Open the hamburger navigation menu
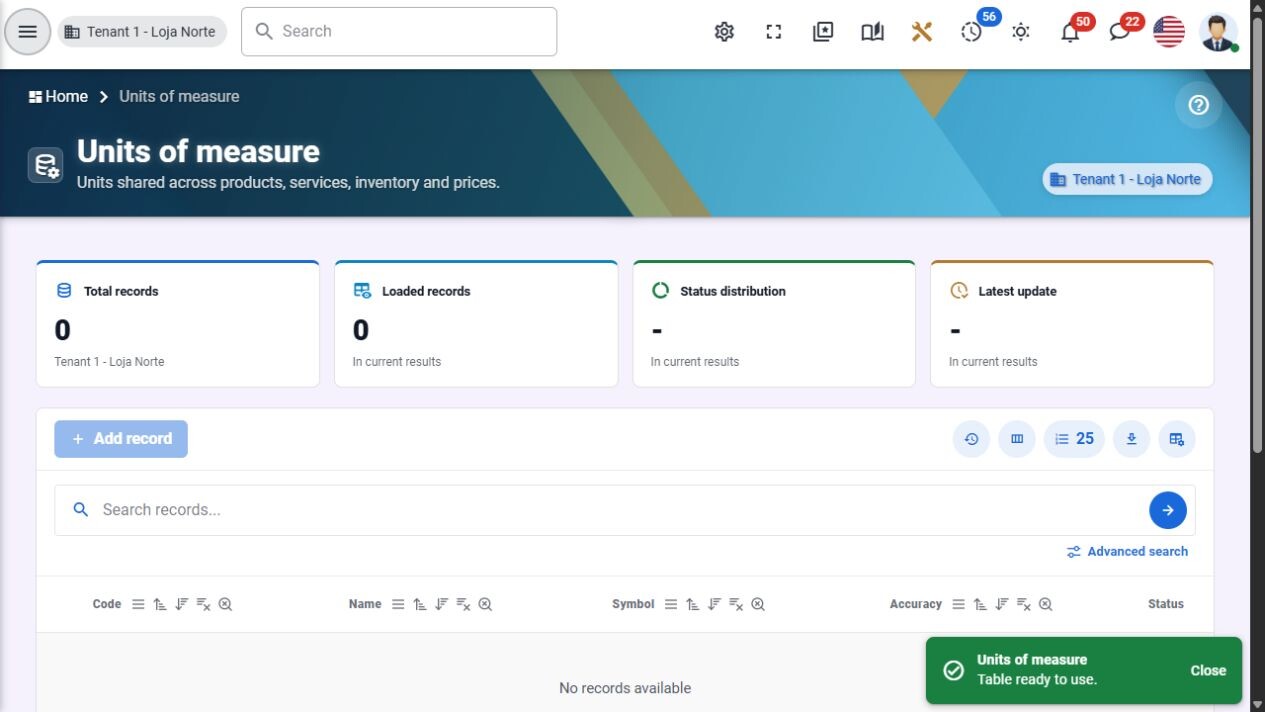This screenshot has height=712, width=1265. [27, 32]
